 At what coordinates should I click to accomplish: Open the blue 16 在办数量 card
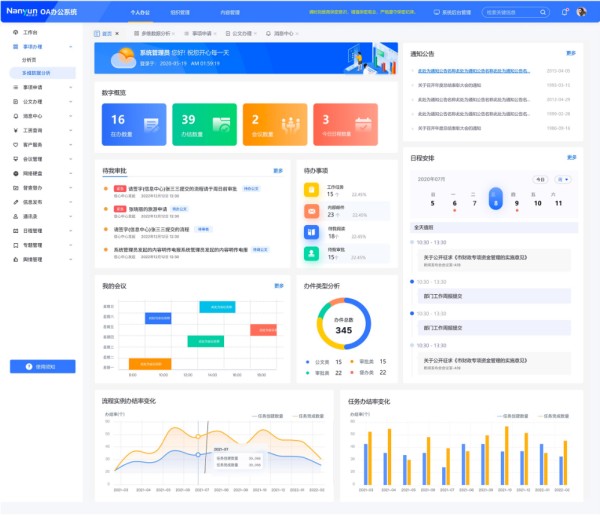click(x=134, y=124)
